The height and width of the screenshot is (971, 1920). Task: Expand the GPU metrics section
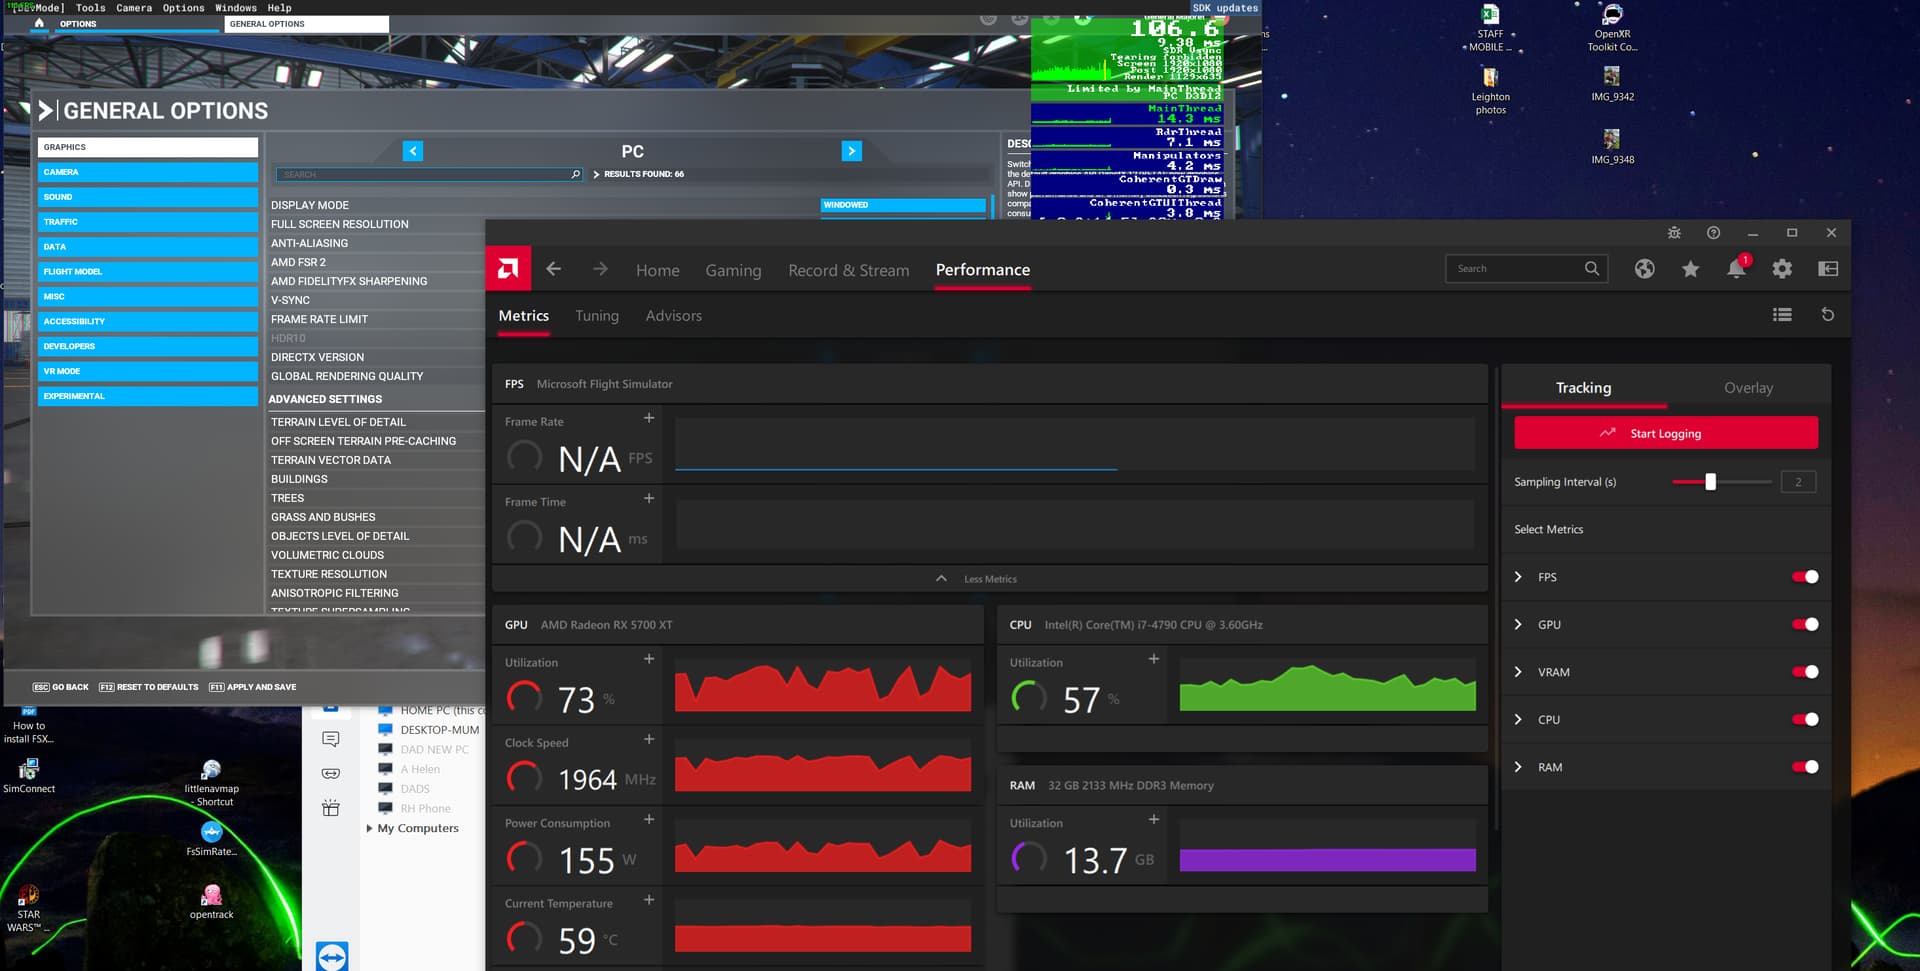[1518, 625]
